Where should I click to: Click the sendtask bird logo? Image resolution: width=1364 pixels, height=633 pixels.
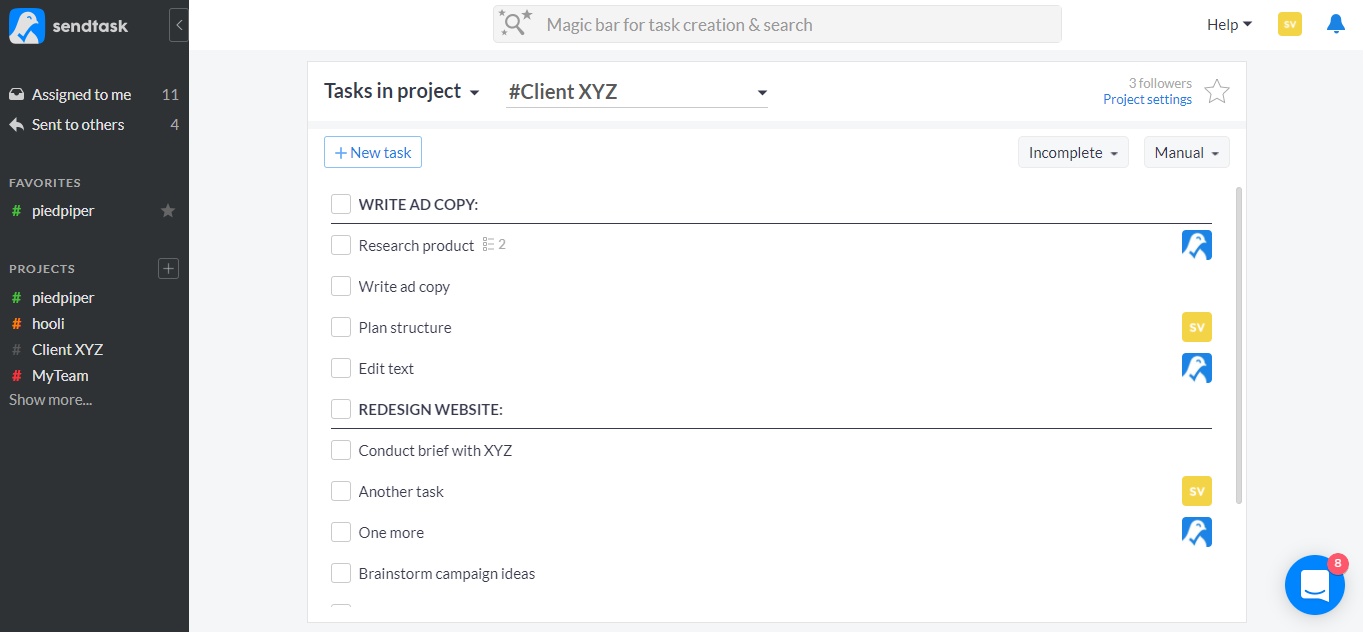(27, 26)
